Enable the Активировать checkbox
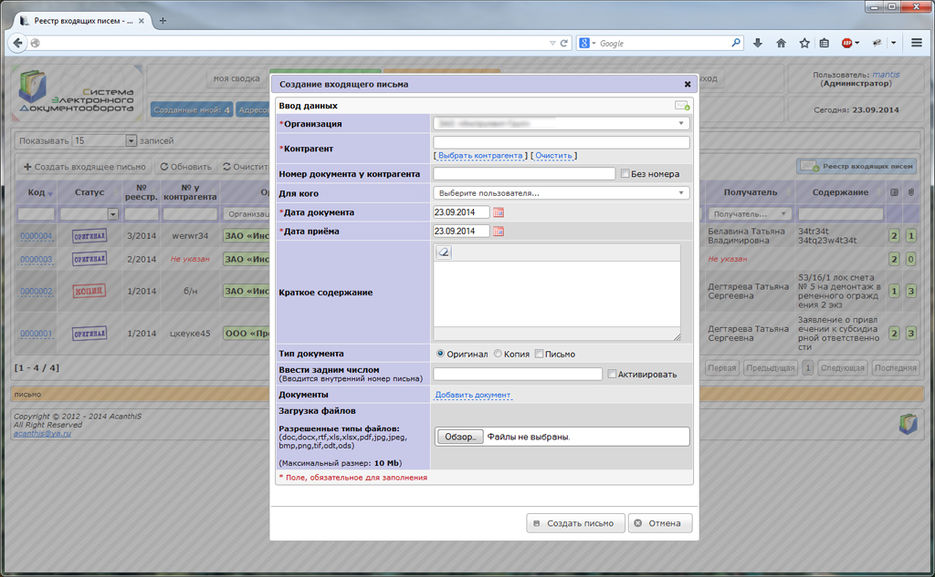 pyautogui.click(x=612, y=374)
